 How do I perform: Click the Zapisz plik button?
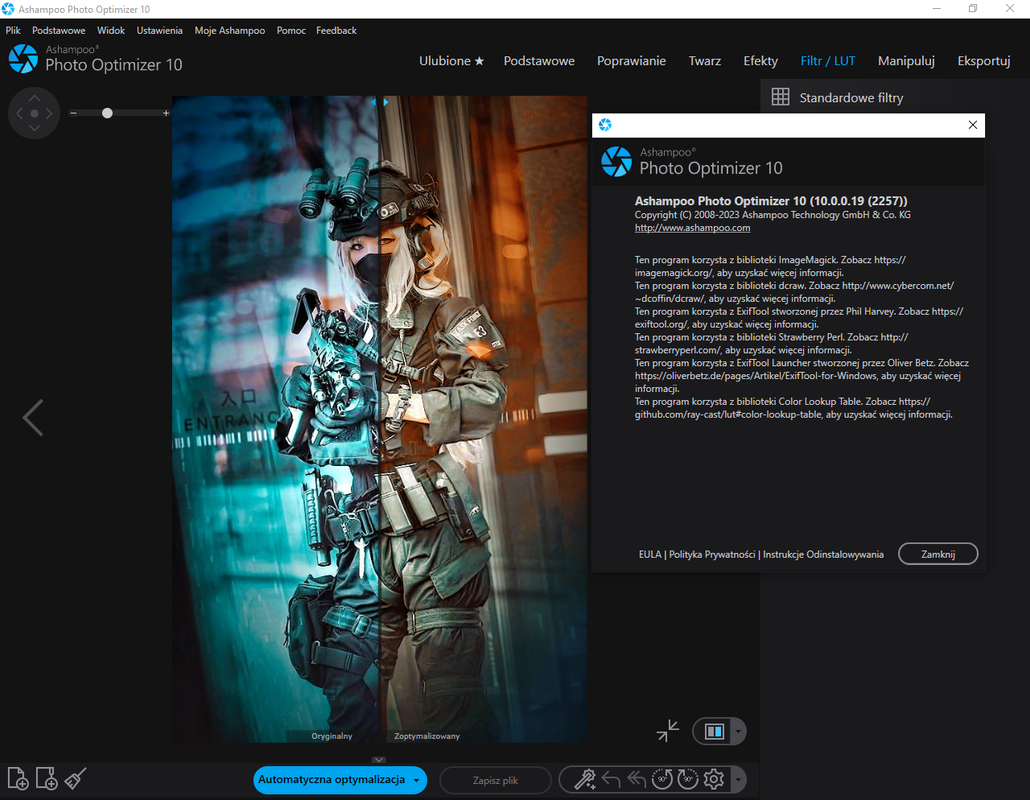click(495, 780)
